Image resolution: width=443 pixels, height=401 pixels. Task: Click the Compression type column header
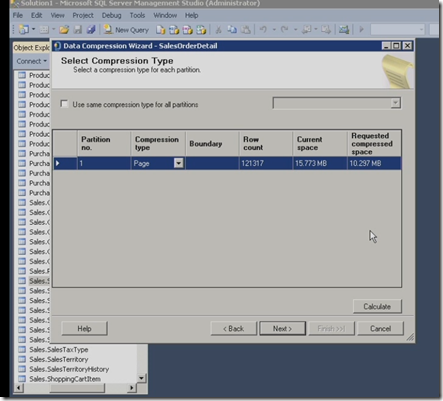click(158, 144)
